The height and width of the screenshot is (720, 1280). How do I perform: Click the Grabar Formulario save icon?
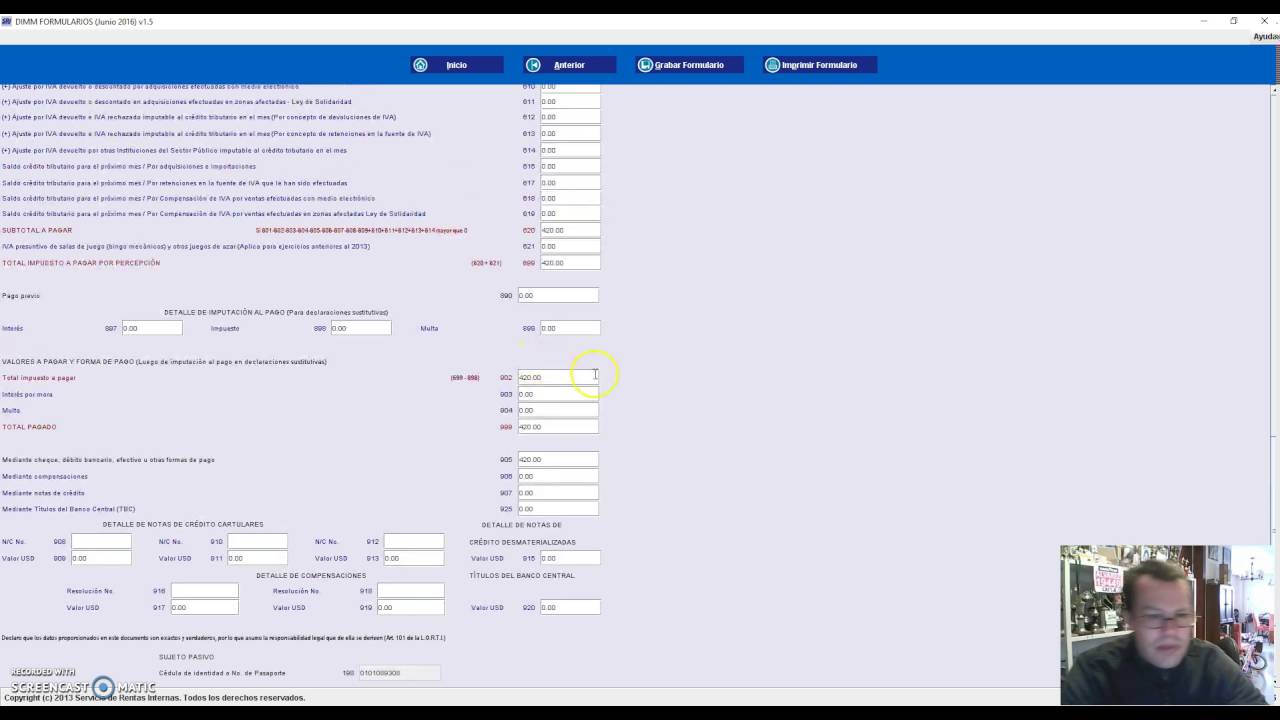645,65
